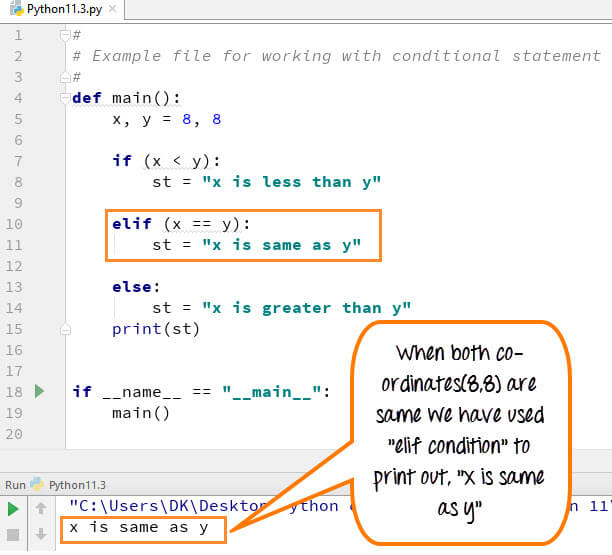Image resolution: width=612 pixels, height=555 pixels.
Task: Click the Python file icon on editor tab
Action: tap(13, 9)
